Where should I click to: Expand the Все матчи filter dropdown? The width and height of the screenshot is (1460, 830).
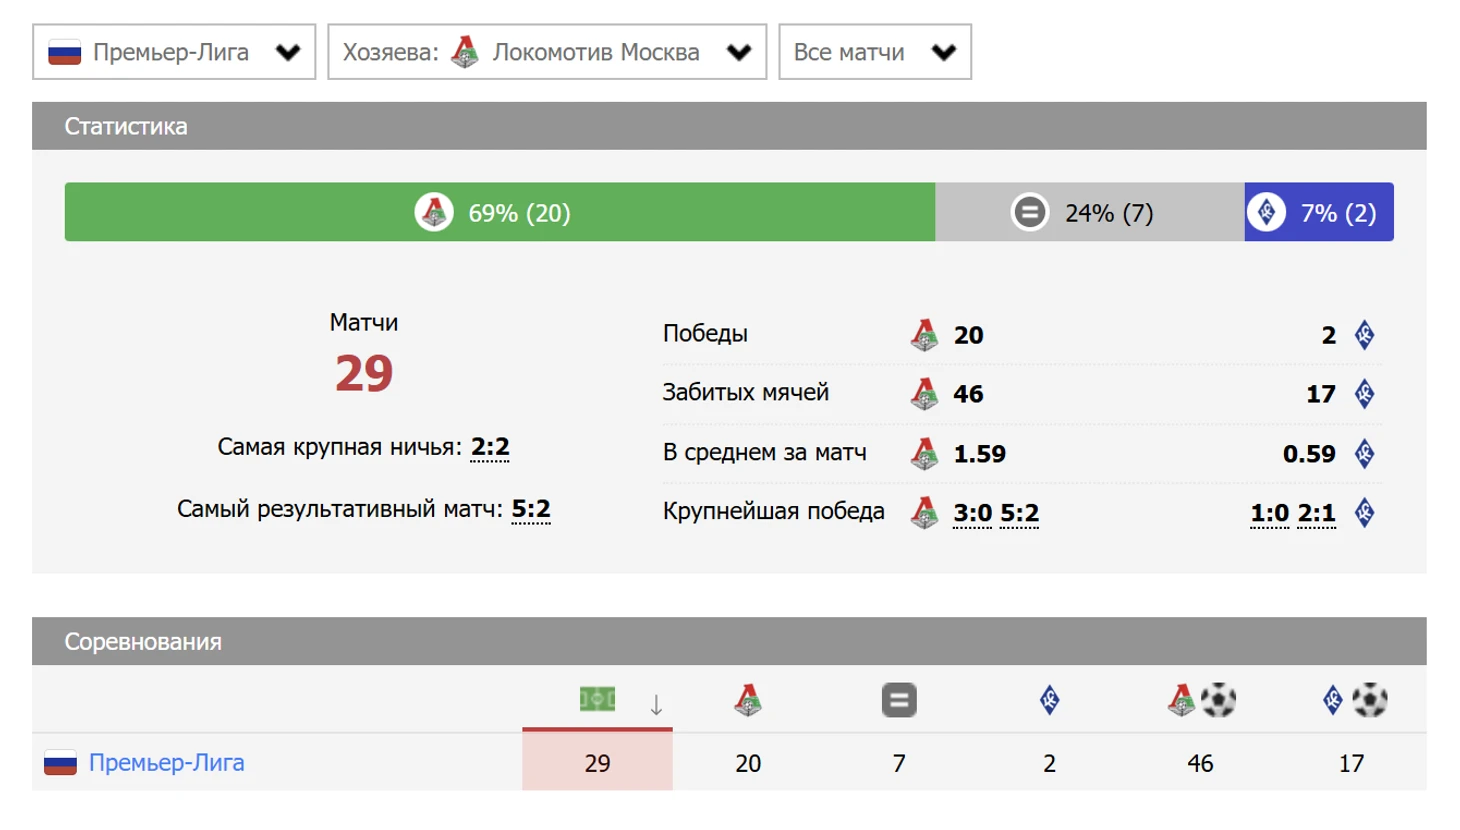tap(875, 52)
